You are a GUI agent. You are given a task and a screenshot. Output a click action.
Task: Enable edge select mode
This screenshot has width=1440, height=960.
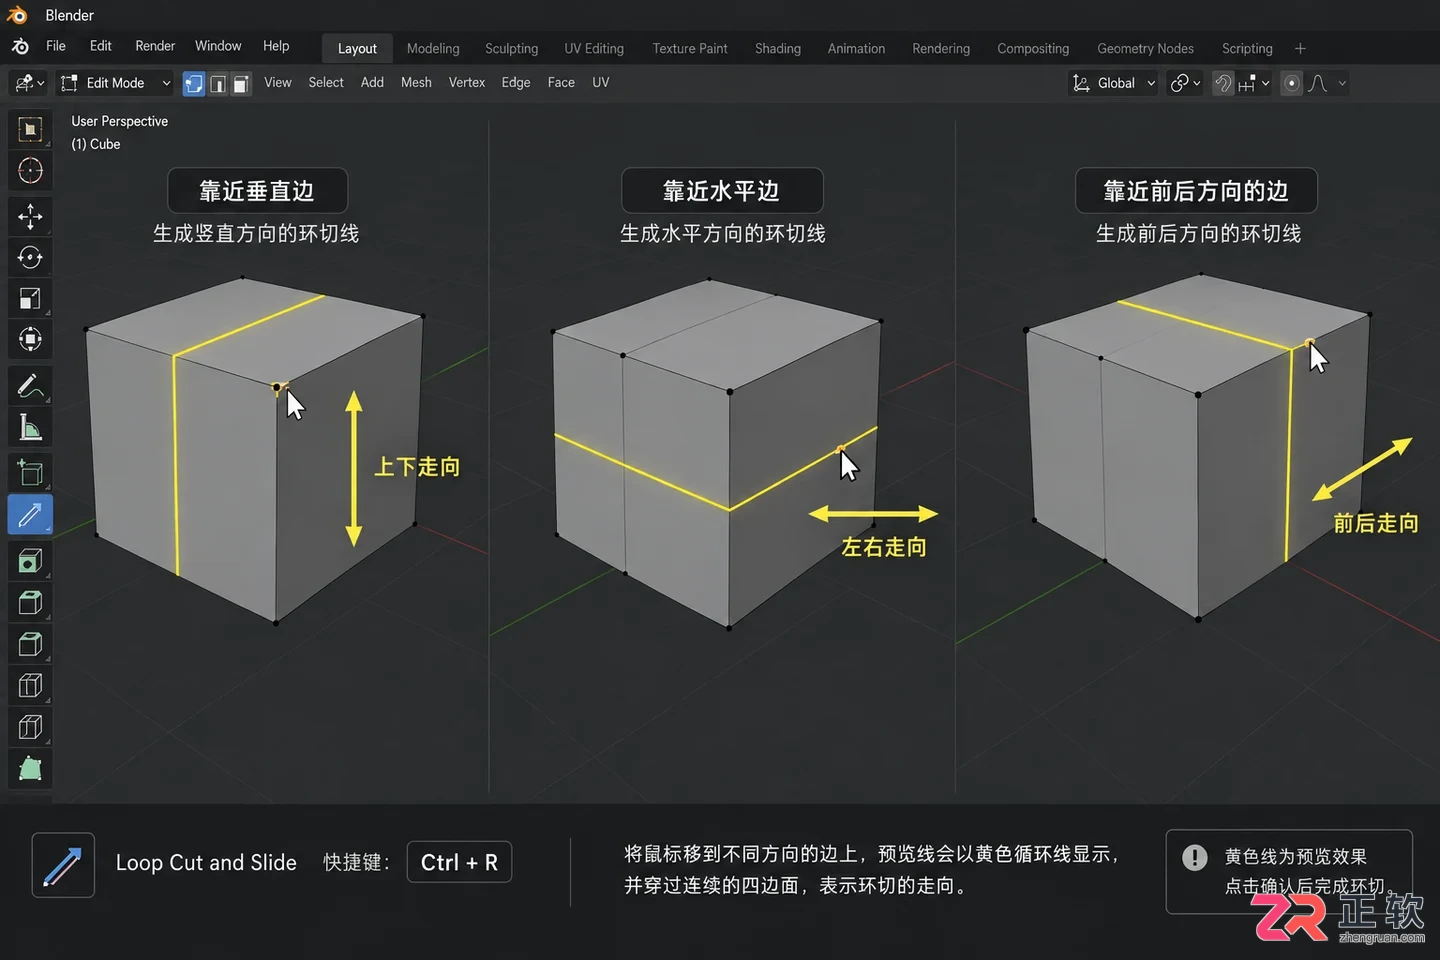tap(217, 84)
